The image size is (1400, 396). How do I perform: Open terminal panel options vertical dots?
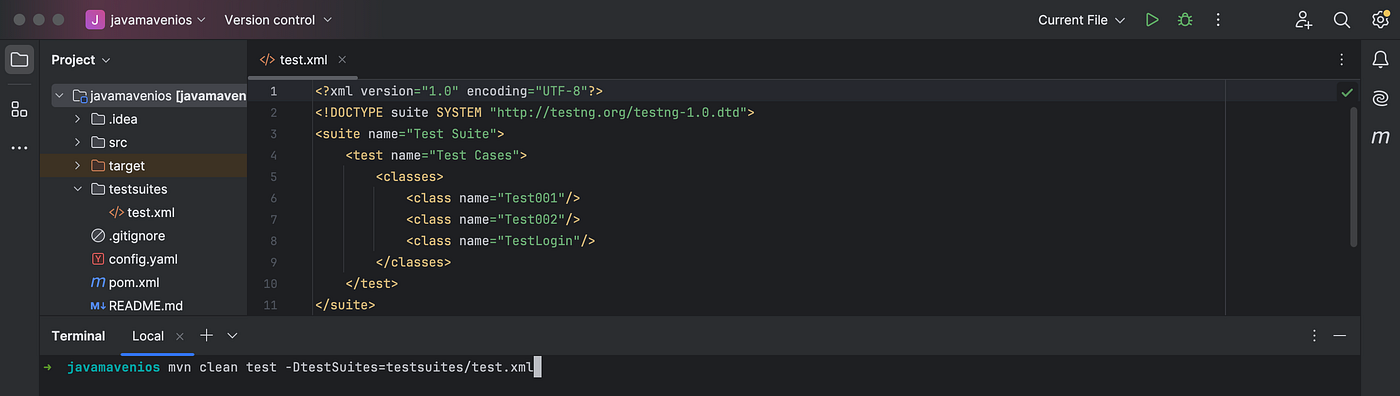click(x=1313, y=336)
